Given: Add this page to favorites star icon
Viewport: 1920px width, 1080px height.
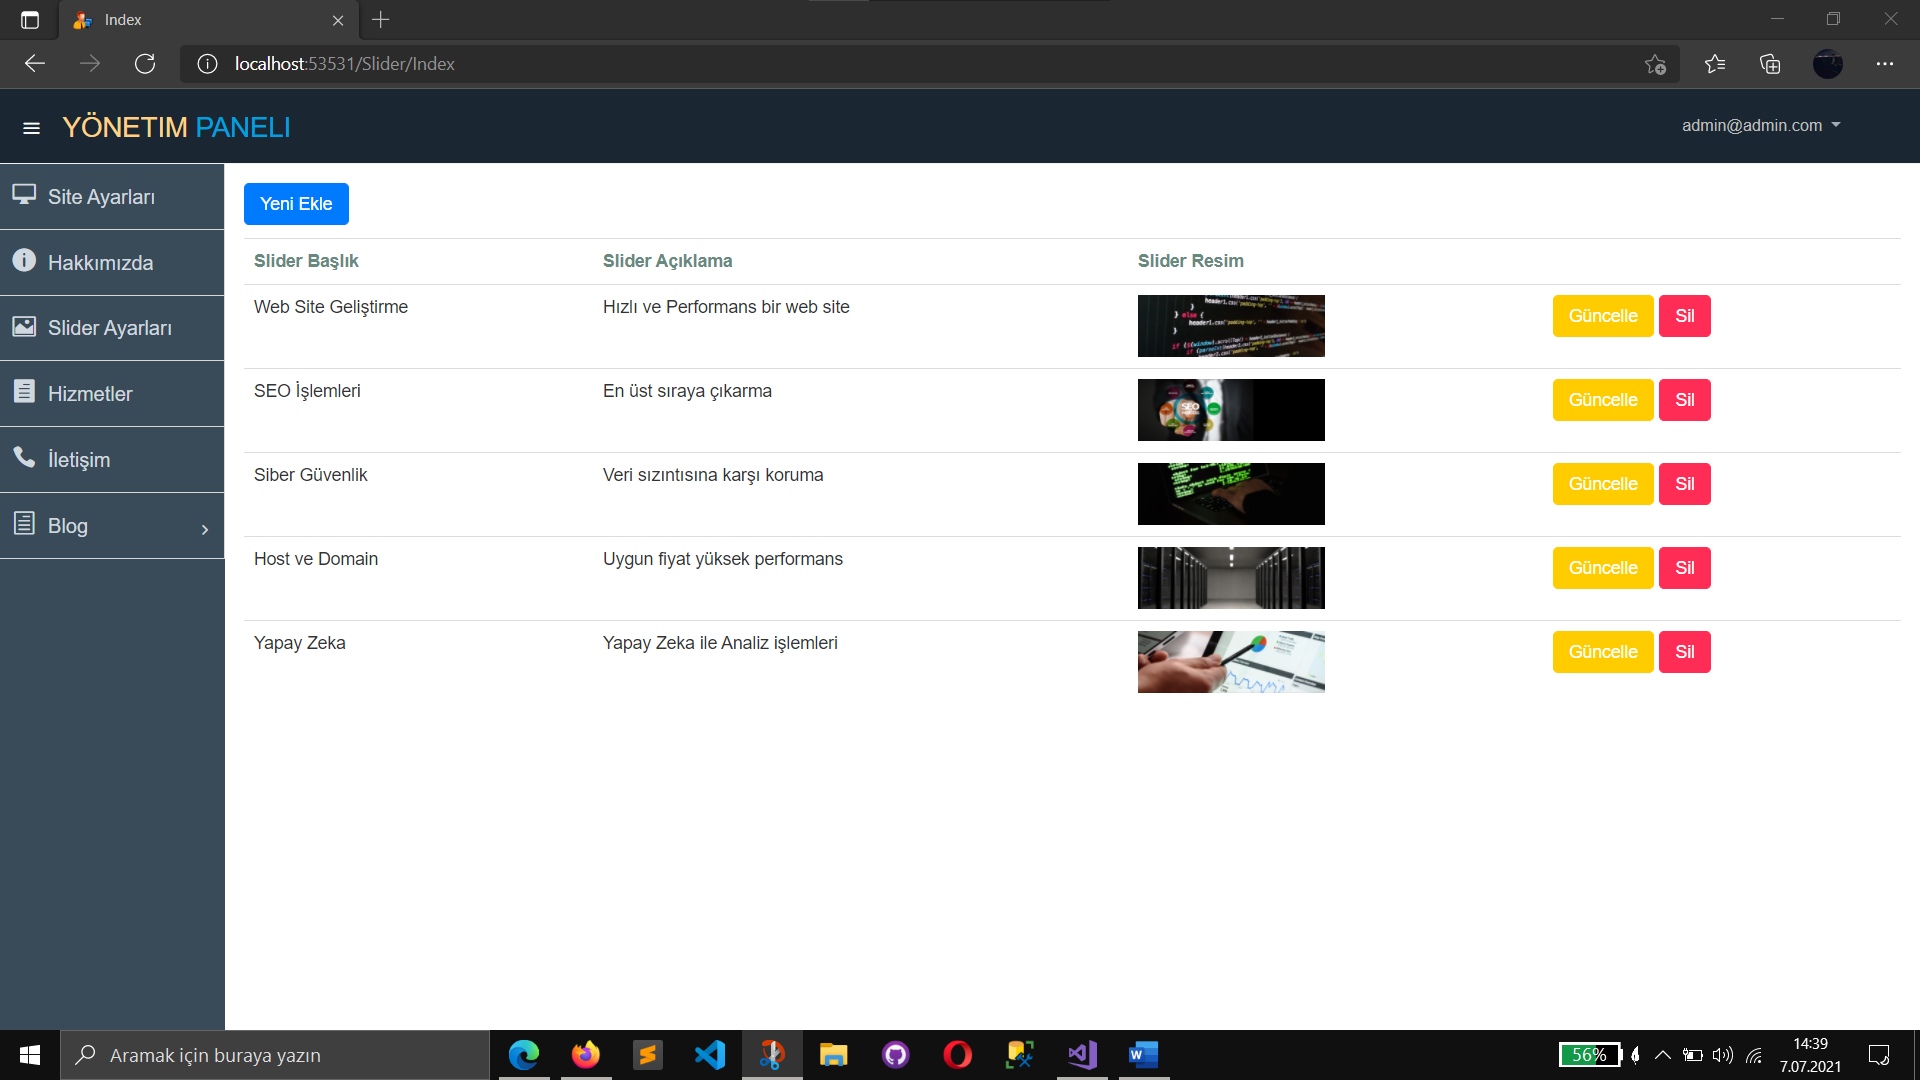Looking at the screenshot, I should 1655,64.
